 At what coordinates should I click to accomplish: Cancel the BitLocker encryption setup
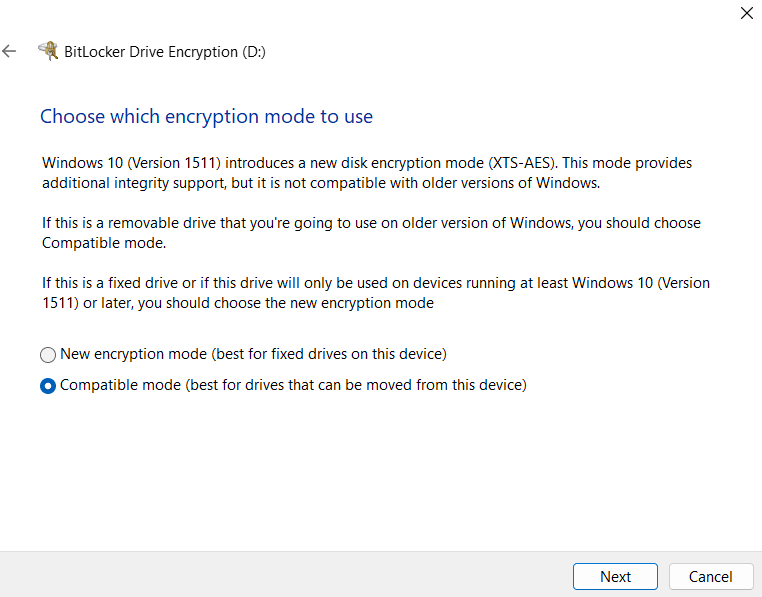click(x=710, y=576)
